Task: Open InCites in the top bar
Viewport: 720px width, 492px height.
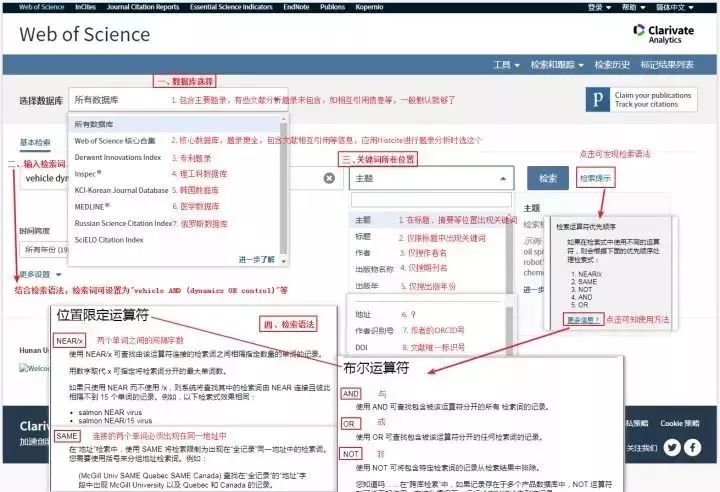Action: [85, 7]
